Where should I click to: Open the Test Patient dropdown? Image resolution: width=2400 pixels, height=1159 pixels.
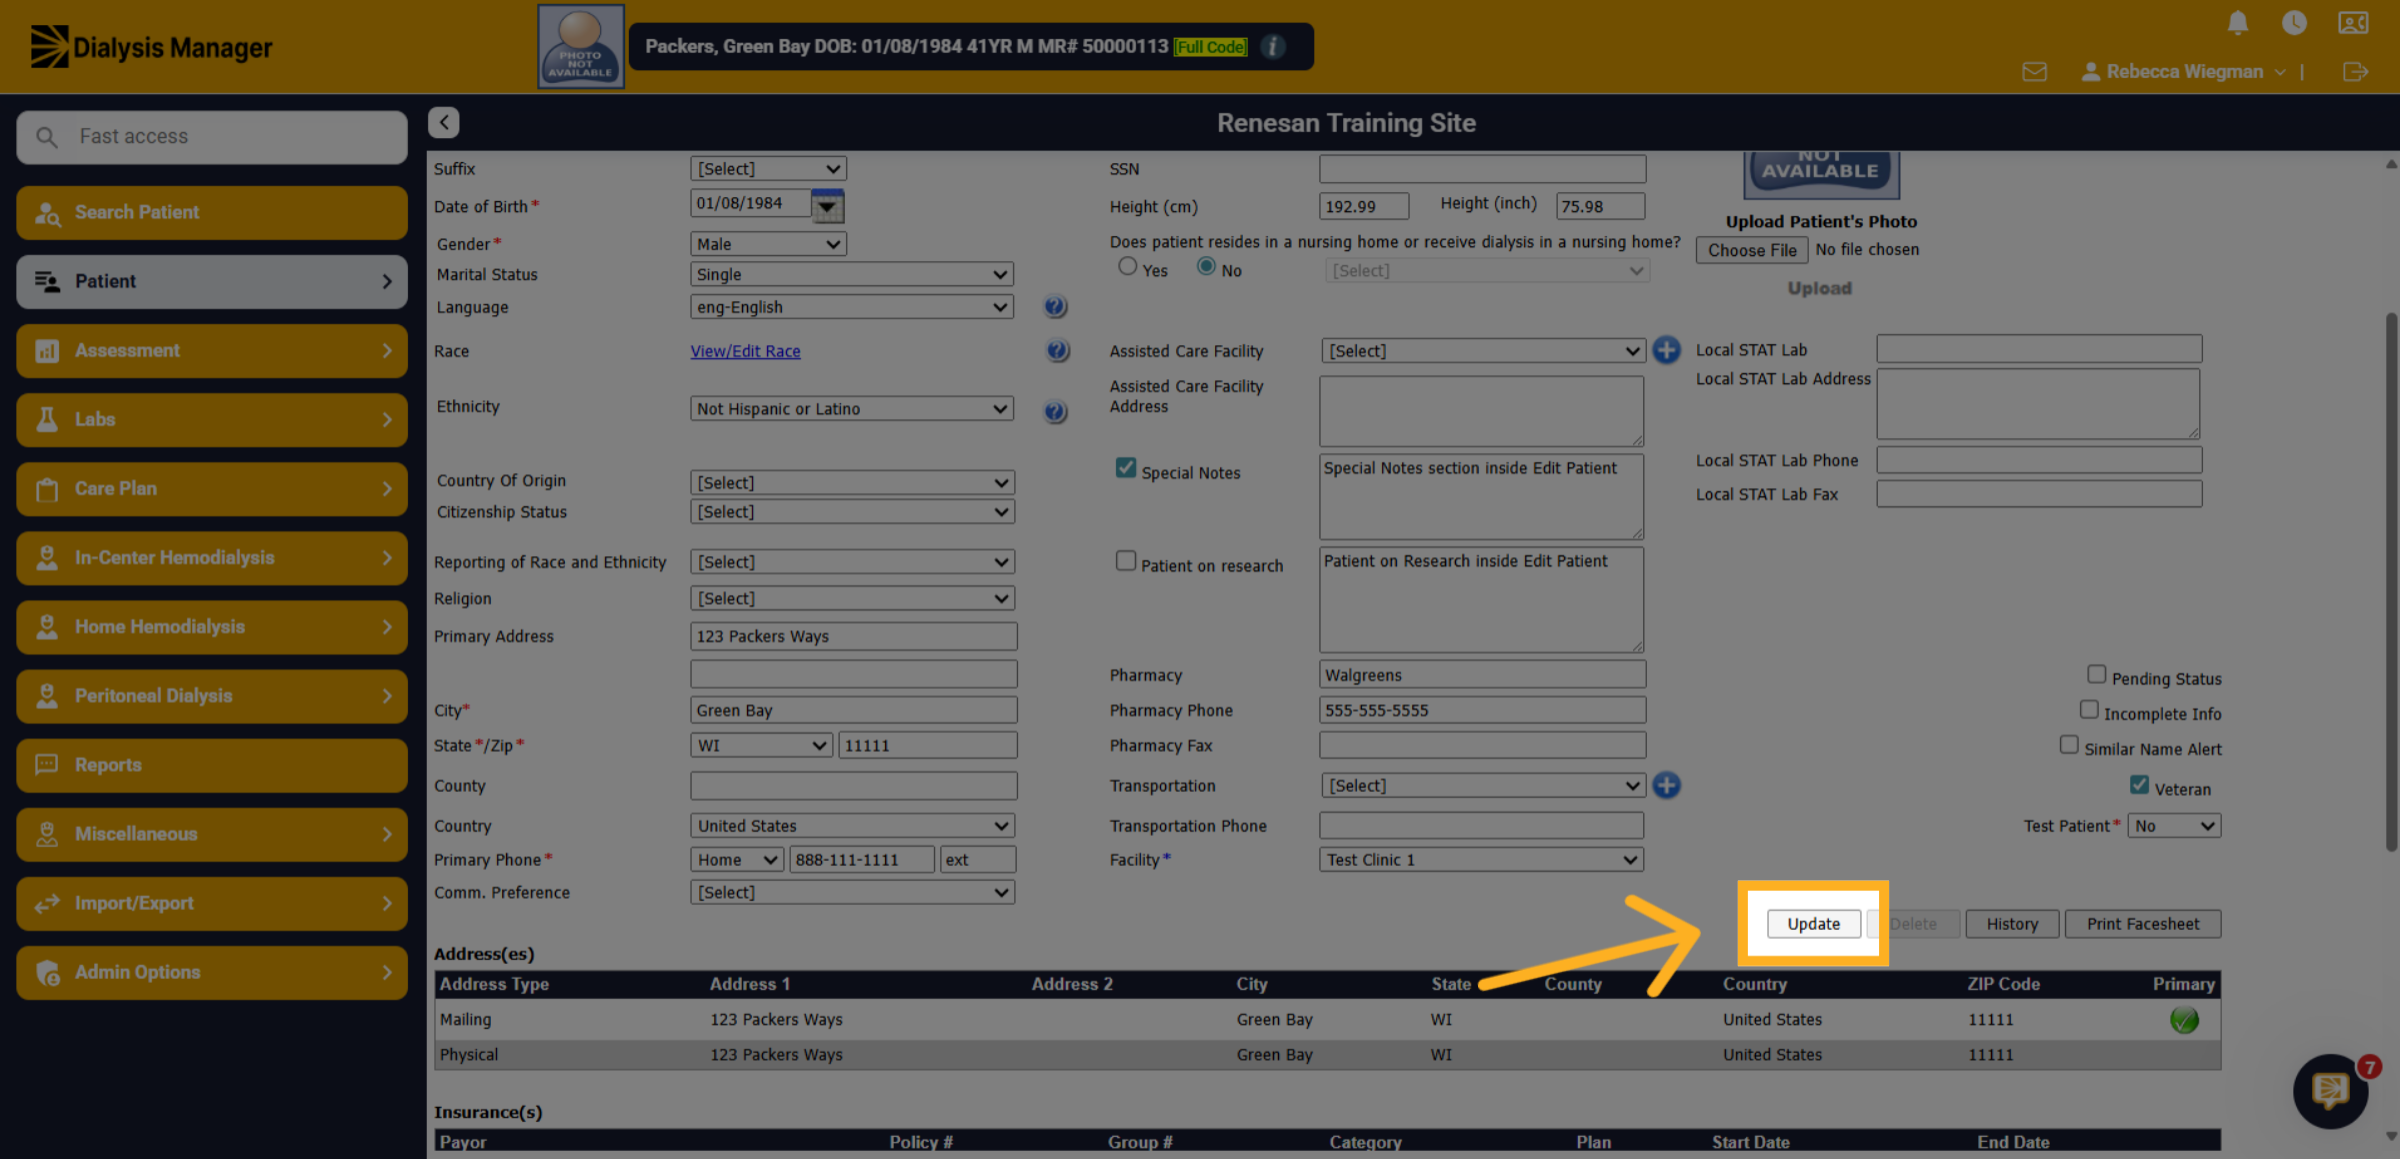(x=2173, y=826)
